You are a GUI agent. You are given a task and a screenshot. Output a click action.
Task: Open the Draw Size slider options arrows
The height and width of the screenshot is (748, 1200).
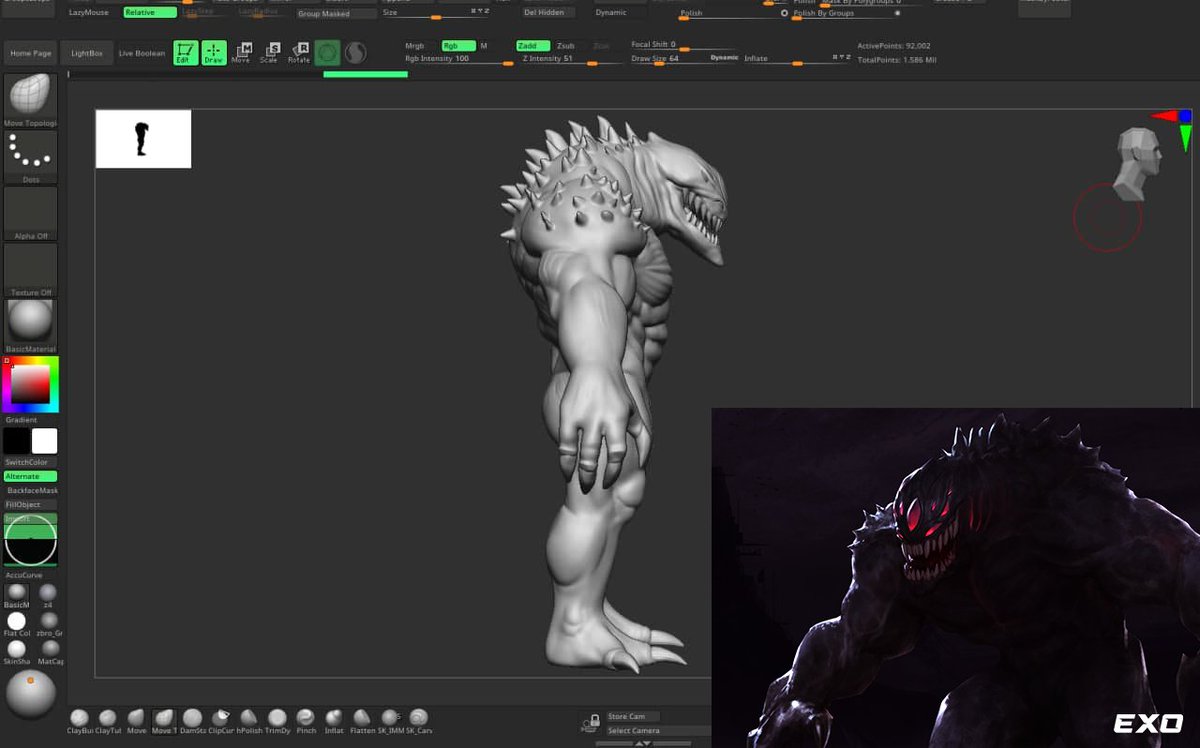pyautogui.click(x=480, y=12)
